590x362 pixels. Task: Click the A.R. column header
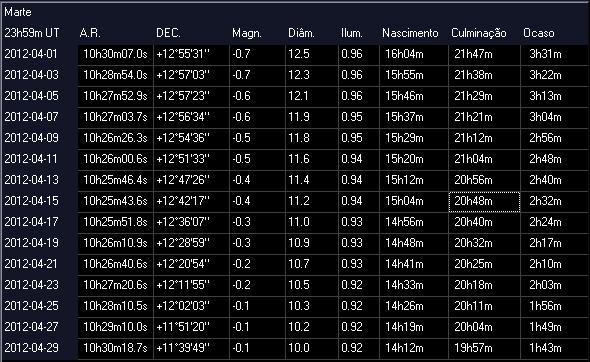[90, 33]
